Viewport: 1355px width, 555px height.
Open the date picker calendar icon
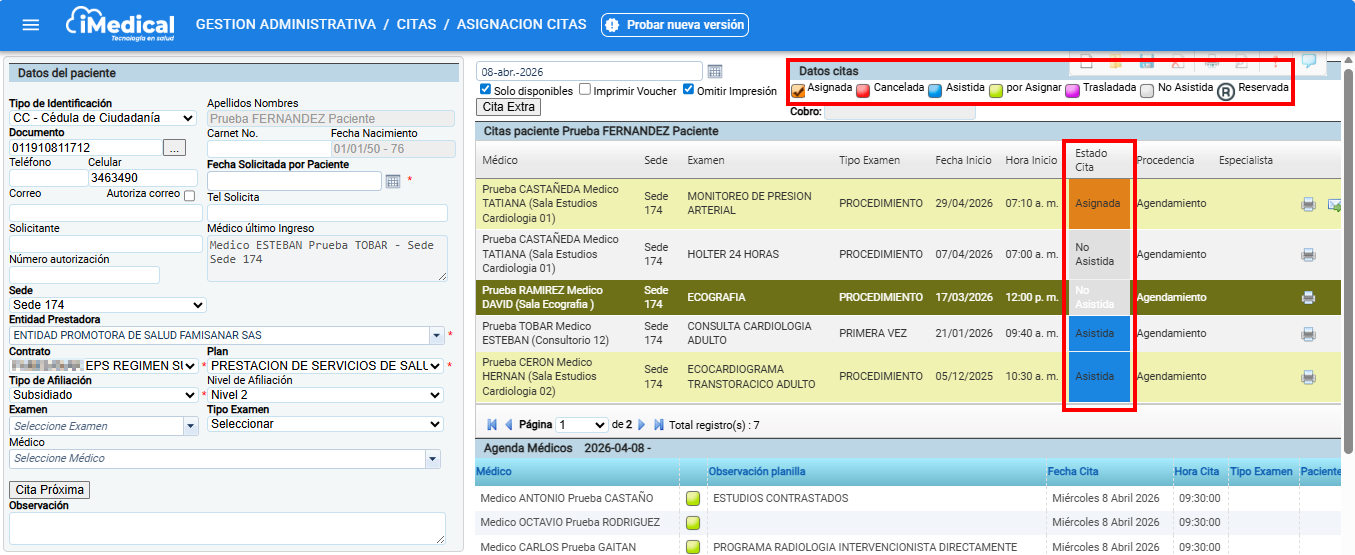tap(715, 71)
